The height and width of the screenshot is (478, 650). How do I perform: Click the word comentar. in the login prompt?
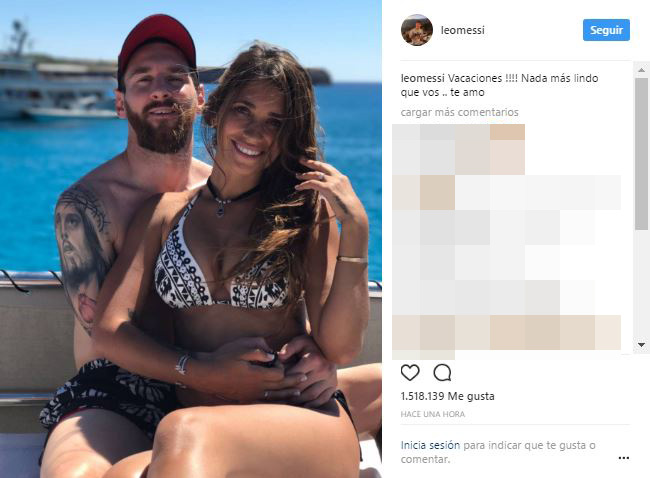click(x=425, y=459)
